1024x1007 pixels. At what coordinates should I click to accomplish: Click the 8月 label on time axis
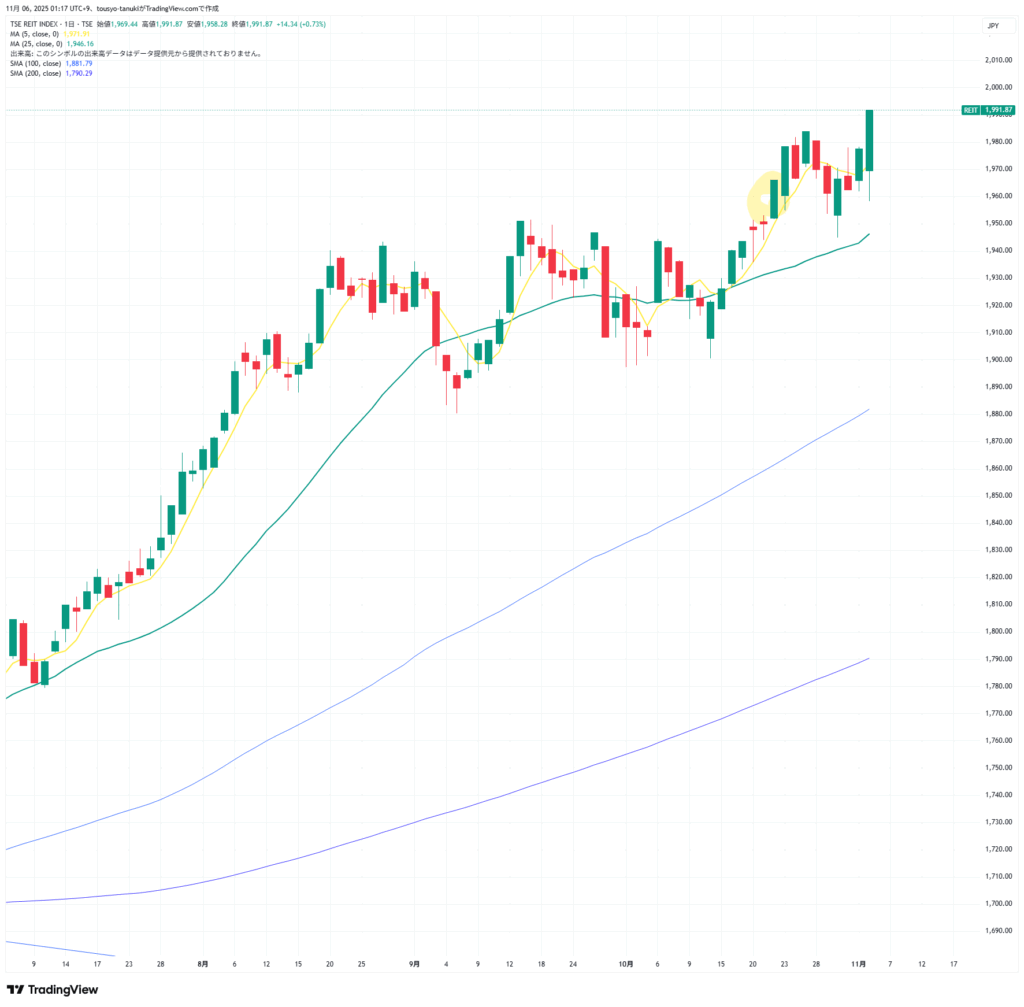pos(203,964)
